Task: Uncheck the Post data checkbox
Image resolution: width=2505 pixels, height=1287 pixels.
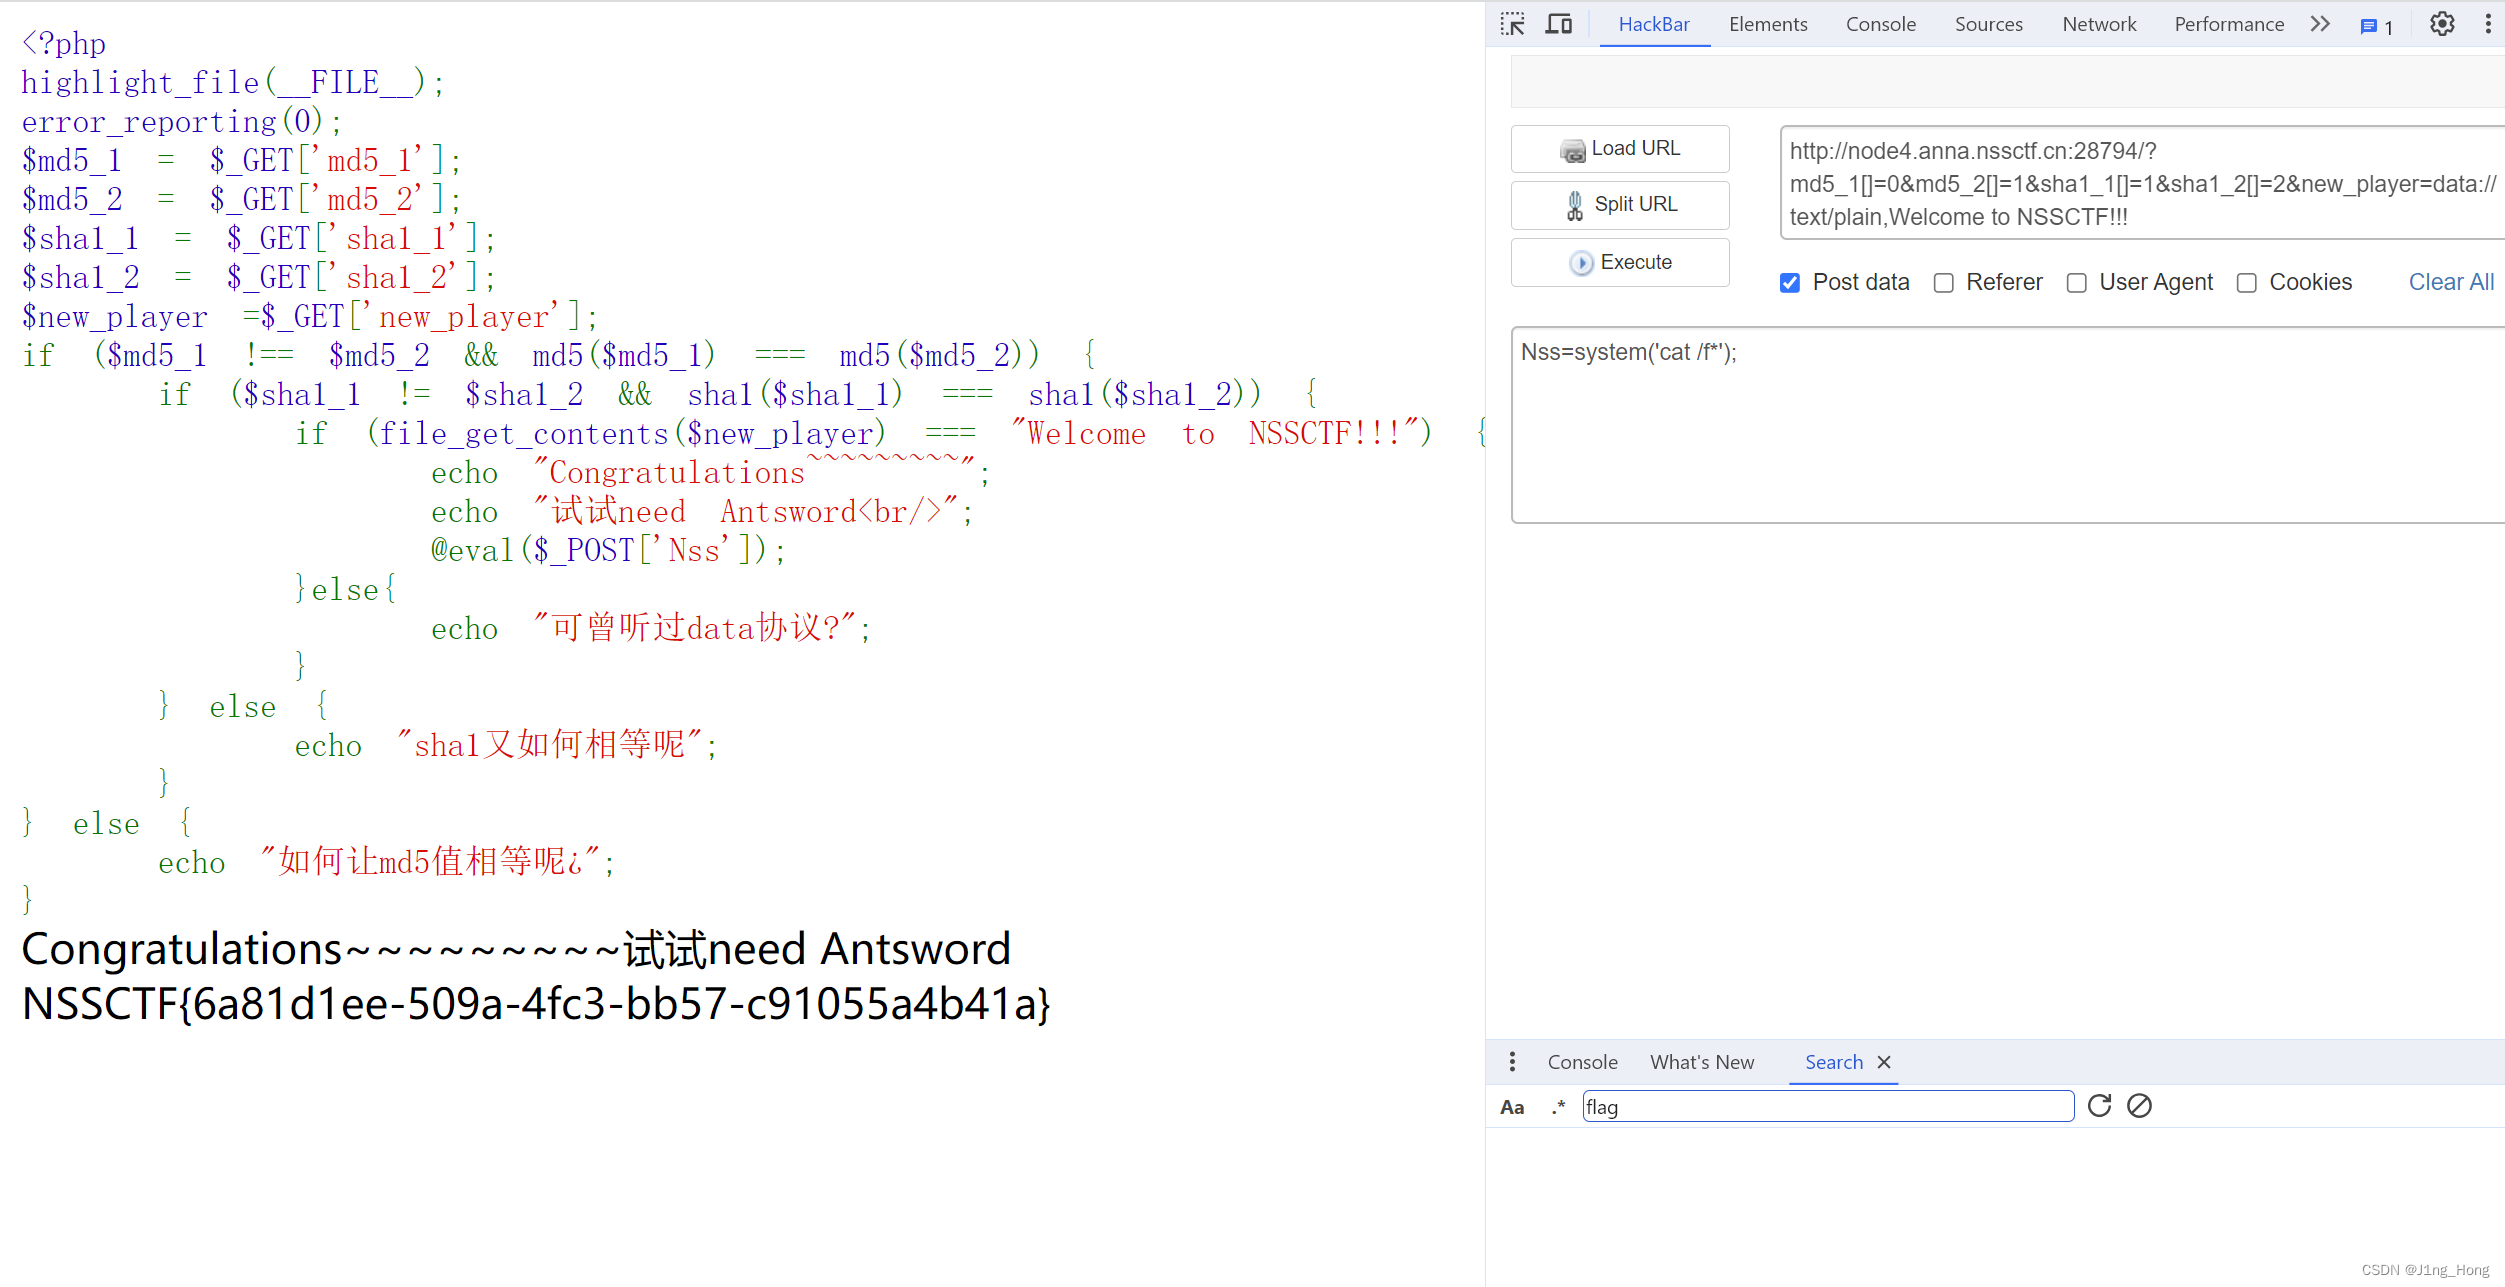Action: pos(1790,283)
